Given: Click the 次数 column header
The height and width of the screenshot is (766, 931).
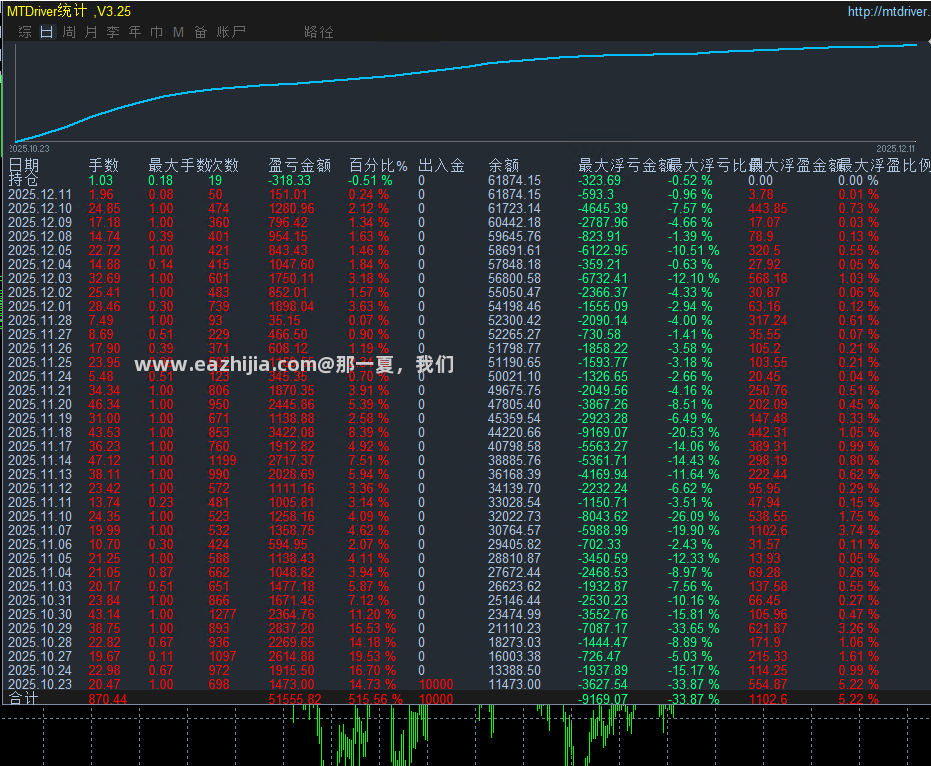Looking at the screenshot, I should [223, 165].
